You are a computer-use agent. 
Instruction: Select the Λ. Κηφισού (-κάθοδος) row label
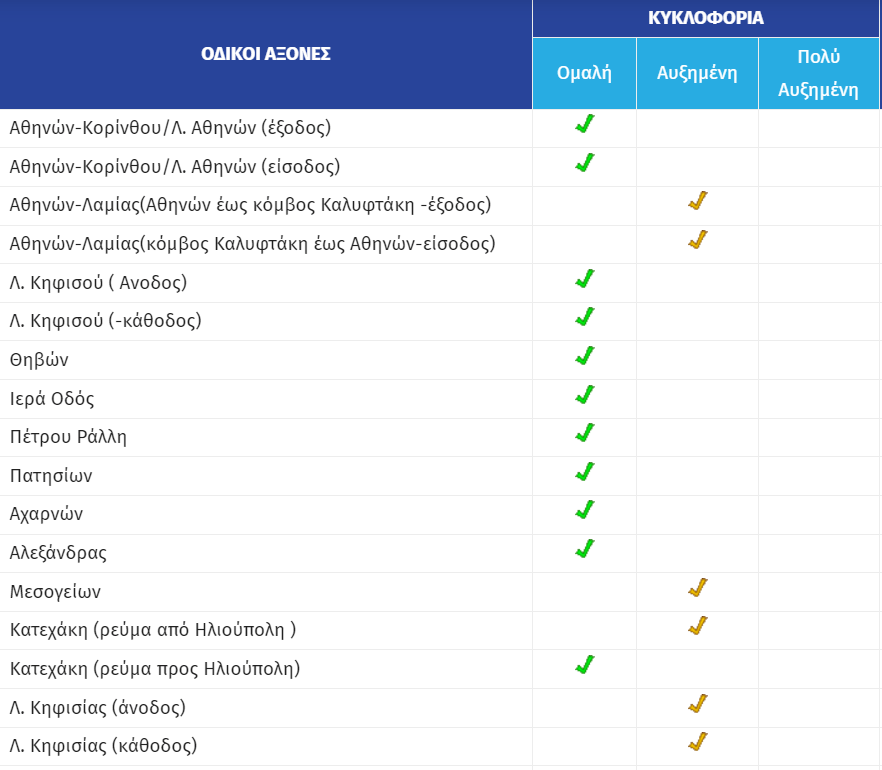click(105, 321)
